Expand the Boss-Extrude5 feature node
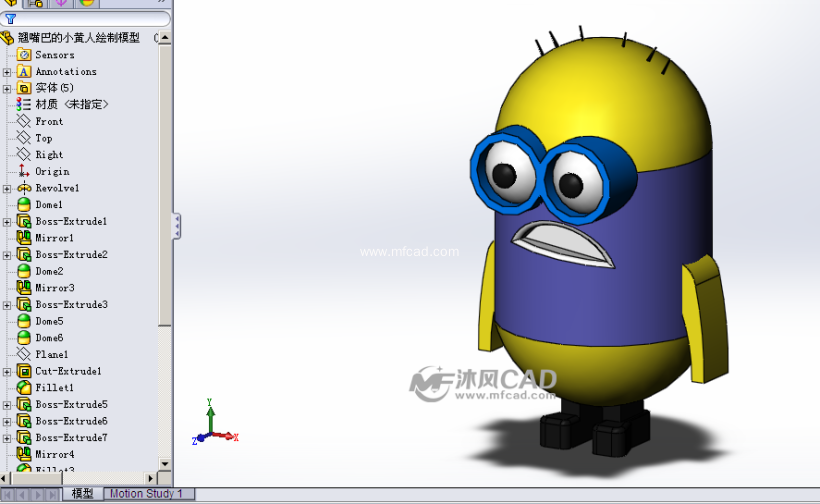820x504 pixels. (x=8, y=405)
